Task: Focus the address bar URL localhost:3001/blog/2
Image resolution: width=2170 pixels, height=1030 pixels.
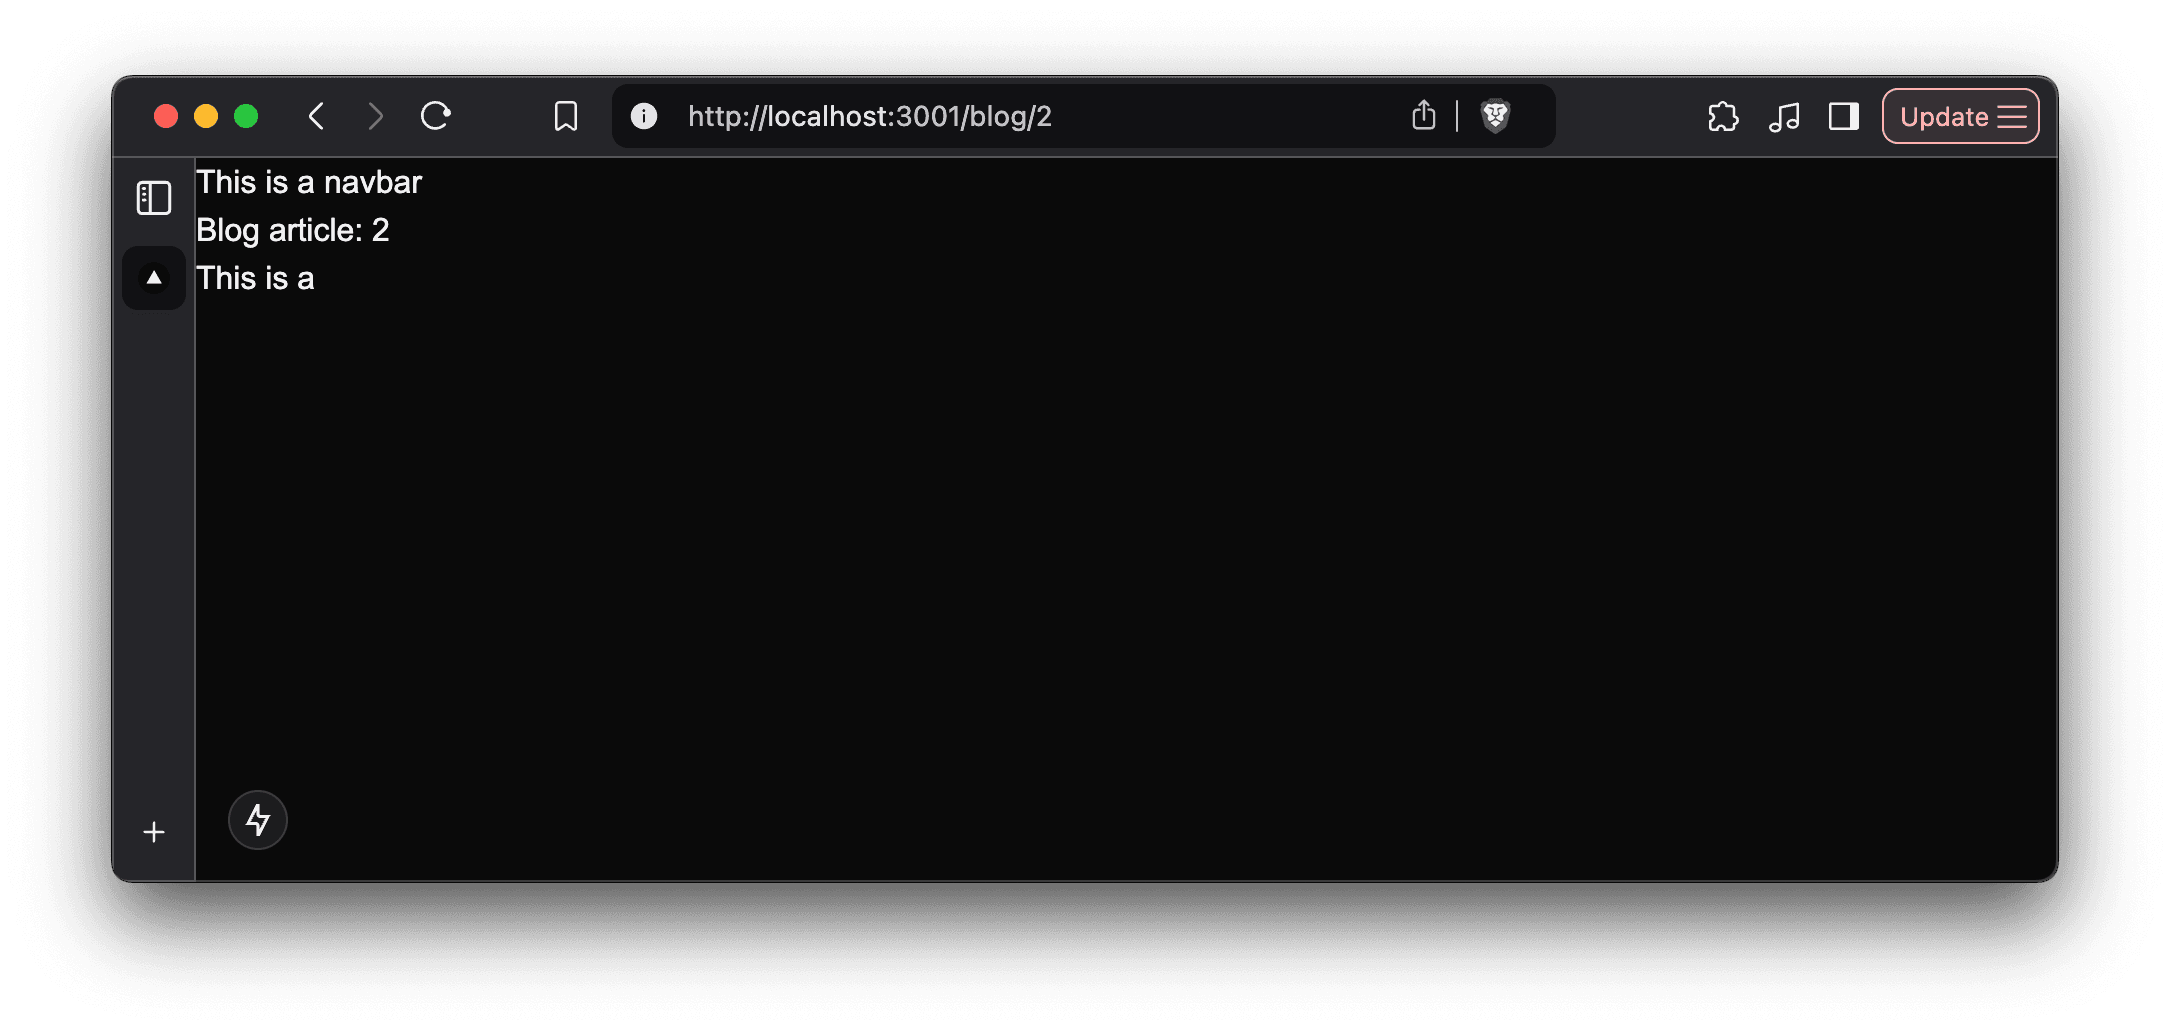Action: point(869,116)
